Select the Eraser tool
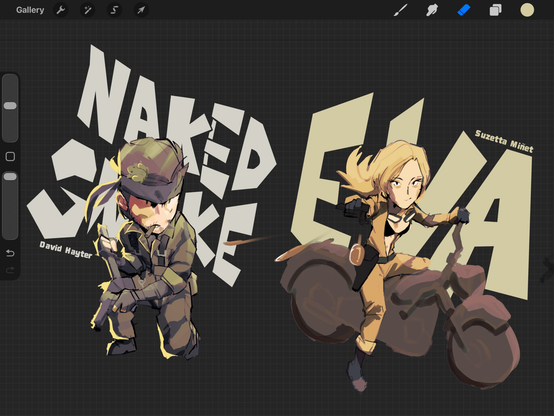 tap(464, 10)
